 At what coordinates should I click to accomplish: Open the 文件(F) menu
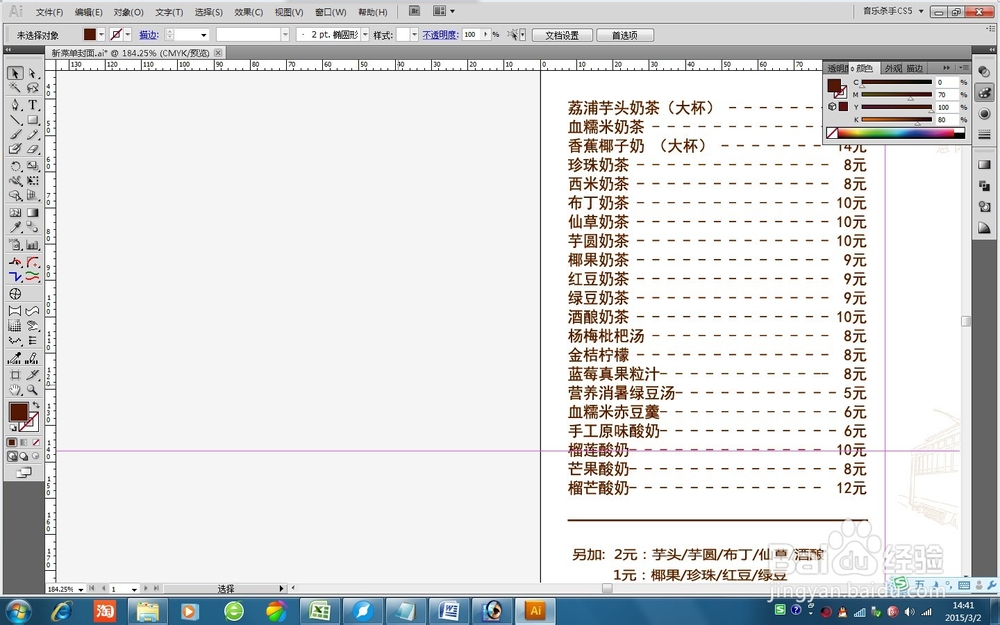click(x=49, y=12)
